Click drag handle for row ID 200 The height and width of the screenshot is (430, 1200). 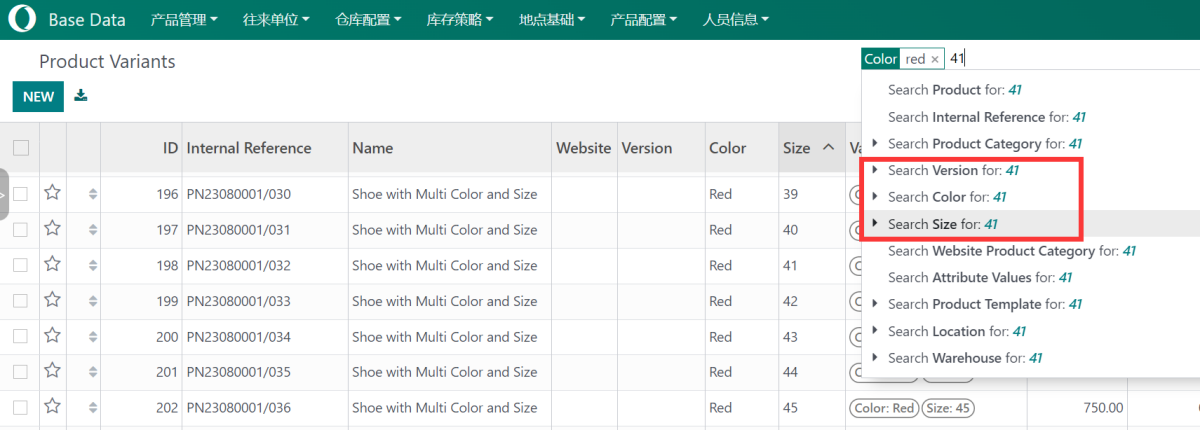click(93, 337)
